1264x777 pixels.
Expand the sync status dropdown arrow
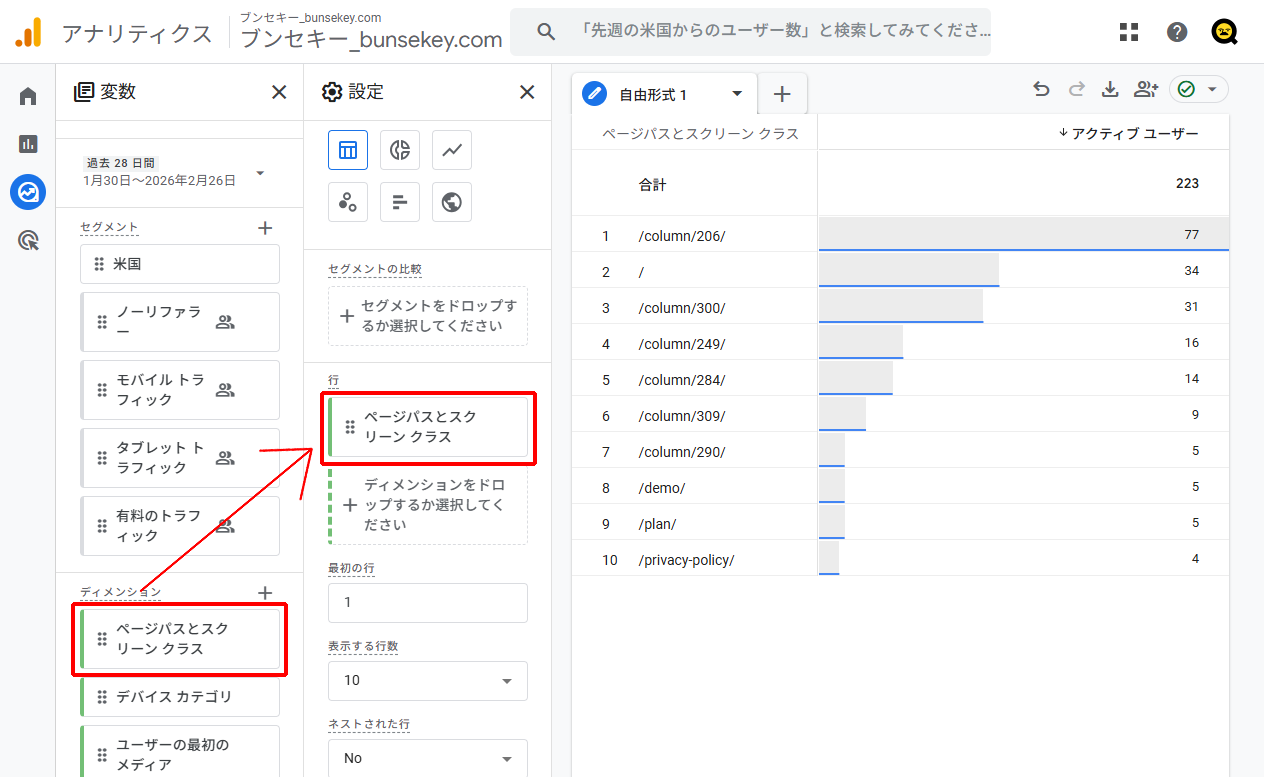click(x=1213, y=88)
